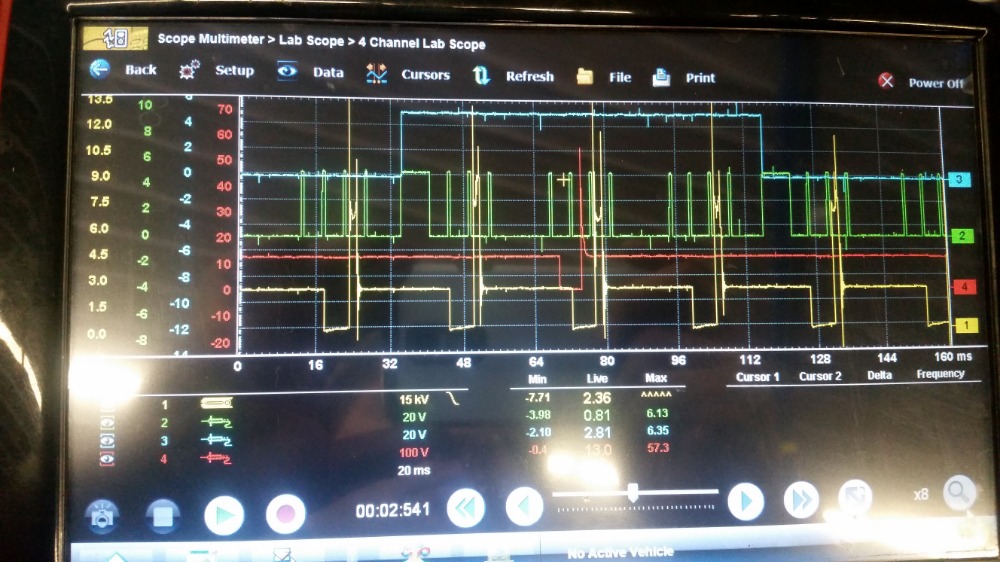The image size is (1000, 562).
Task: Click the magnifying glass zoom icon
Action: coord(958,492)
